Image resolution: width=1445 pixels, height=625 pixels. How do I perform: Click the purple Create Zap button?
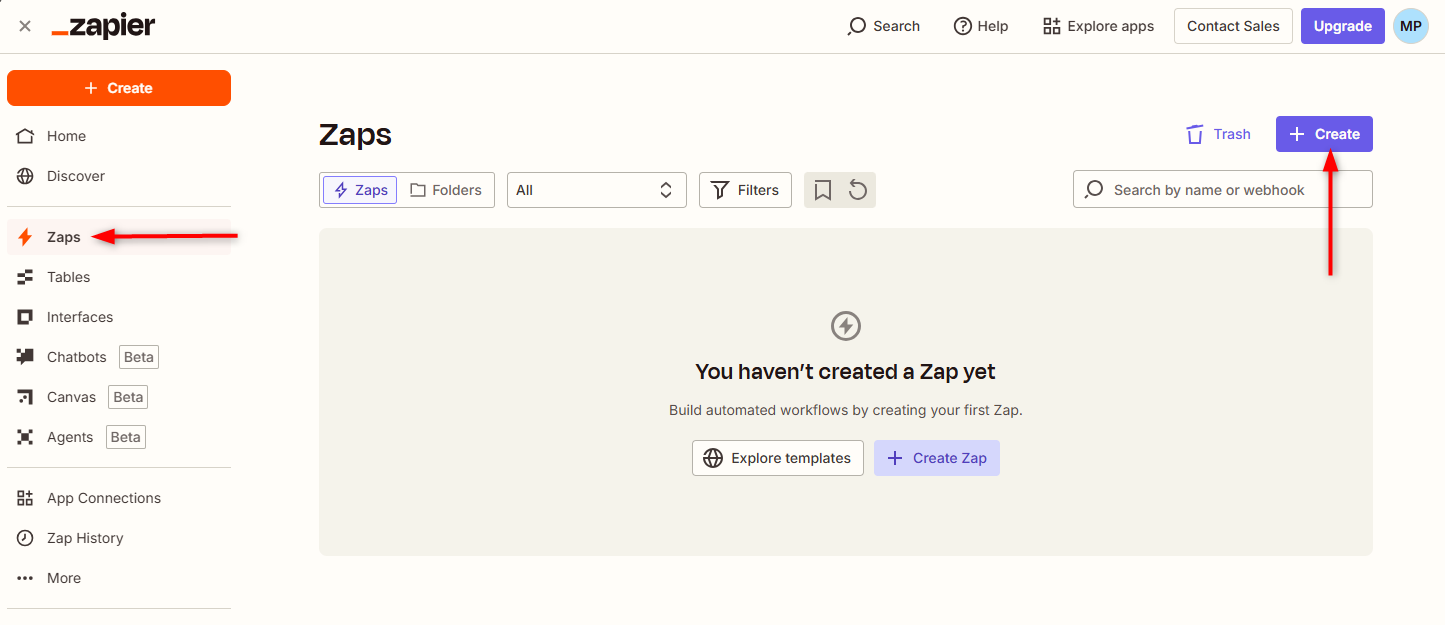936,458
